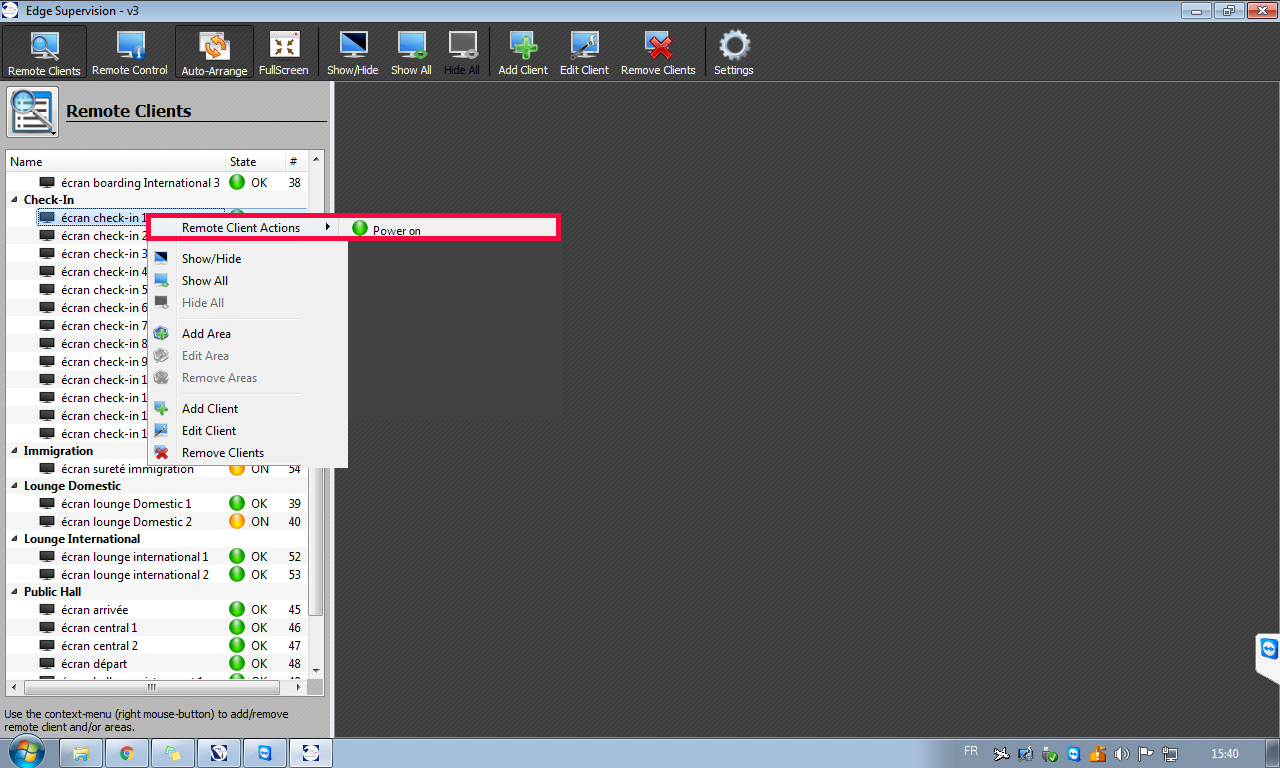Switch to FullScreen mode
The image size is (1280, 768).
pyautogui.click(x=284, y=52)
